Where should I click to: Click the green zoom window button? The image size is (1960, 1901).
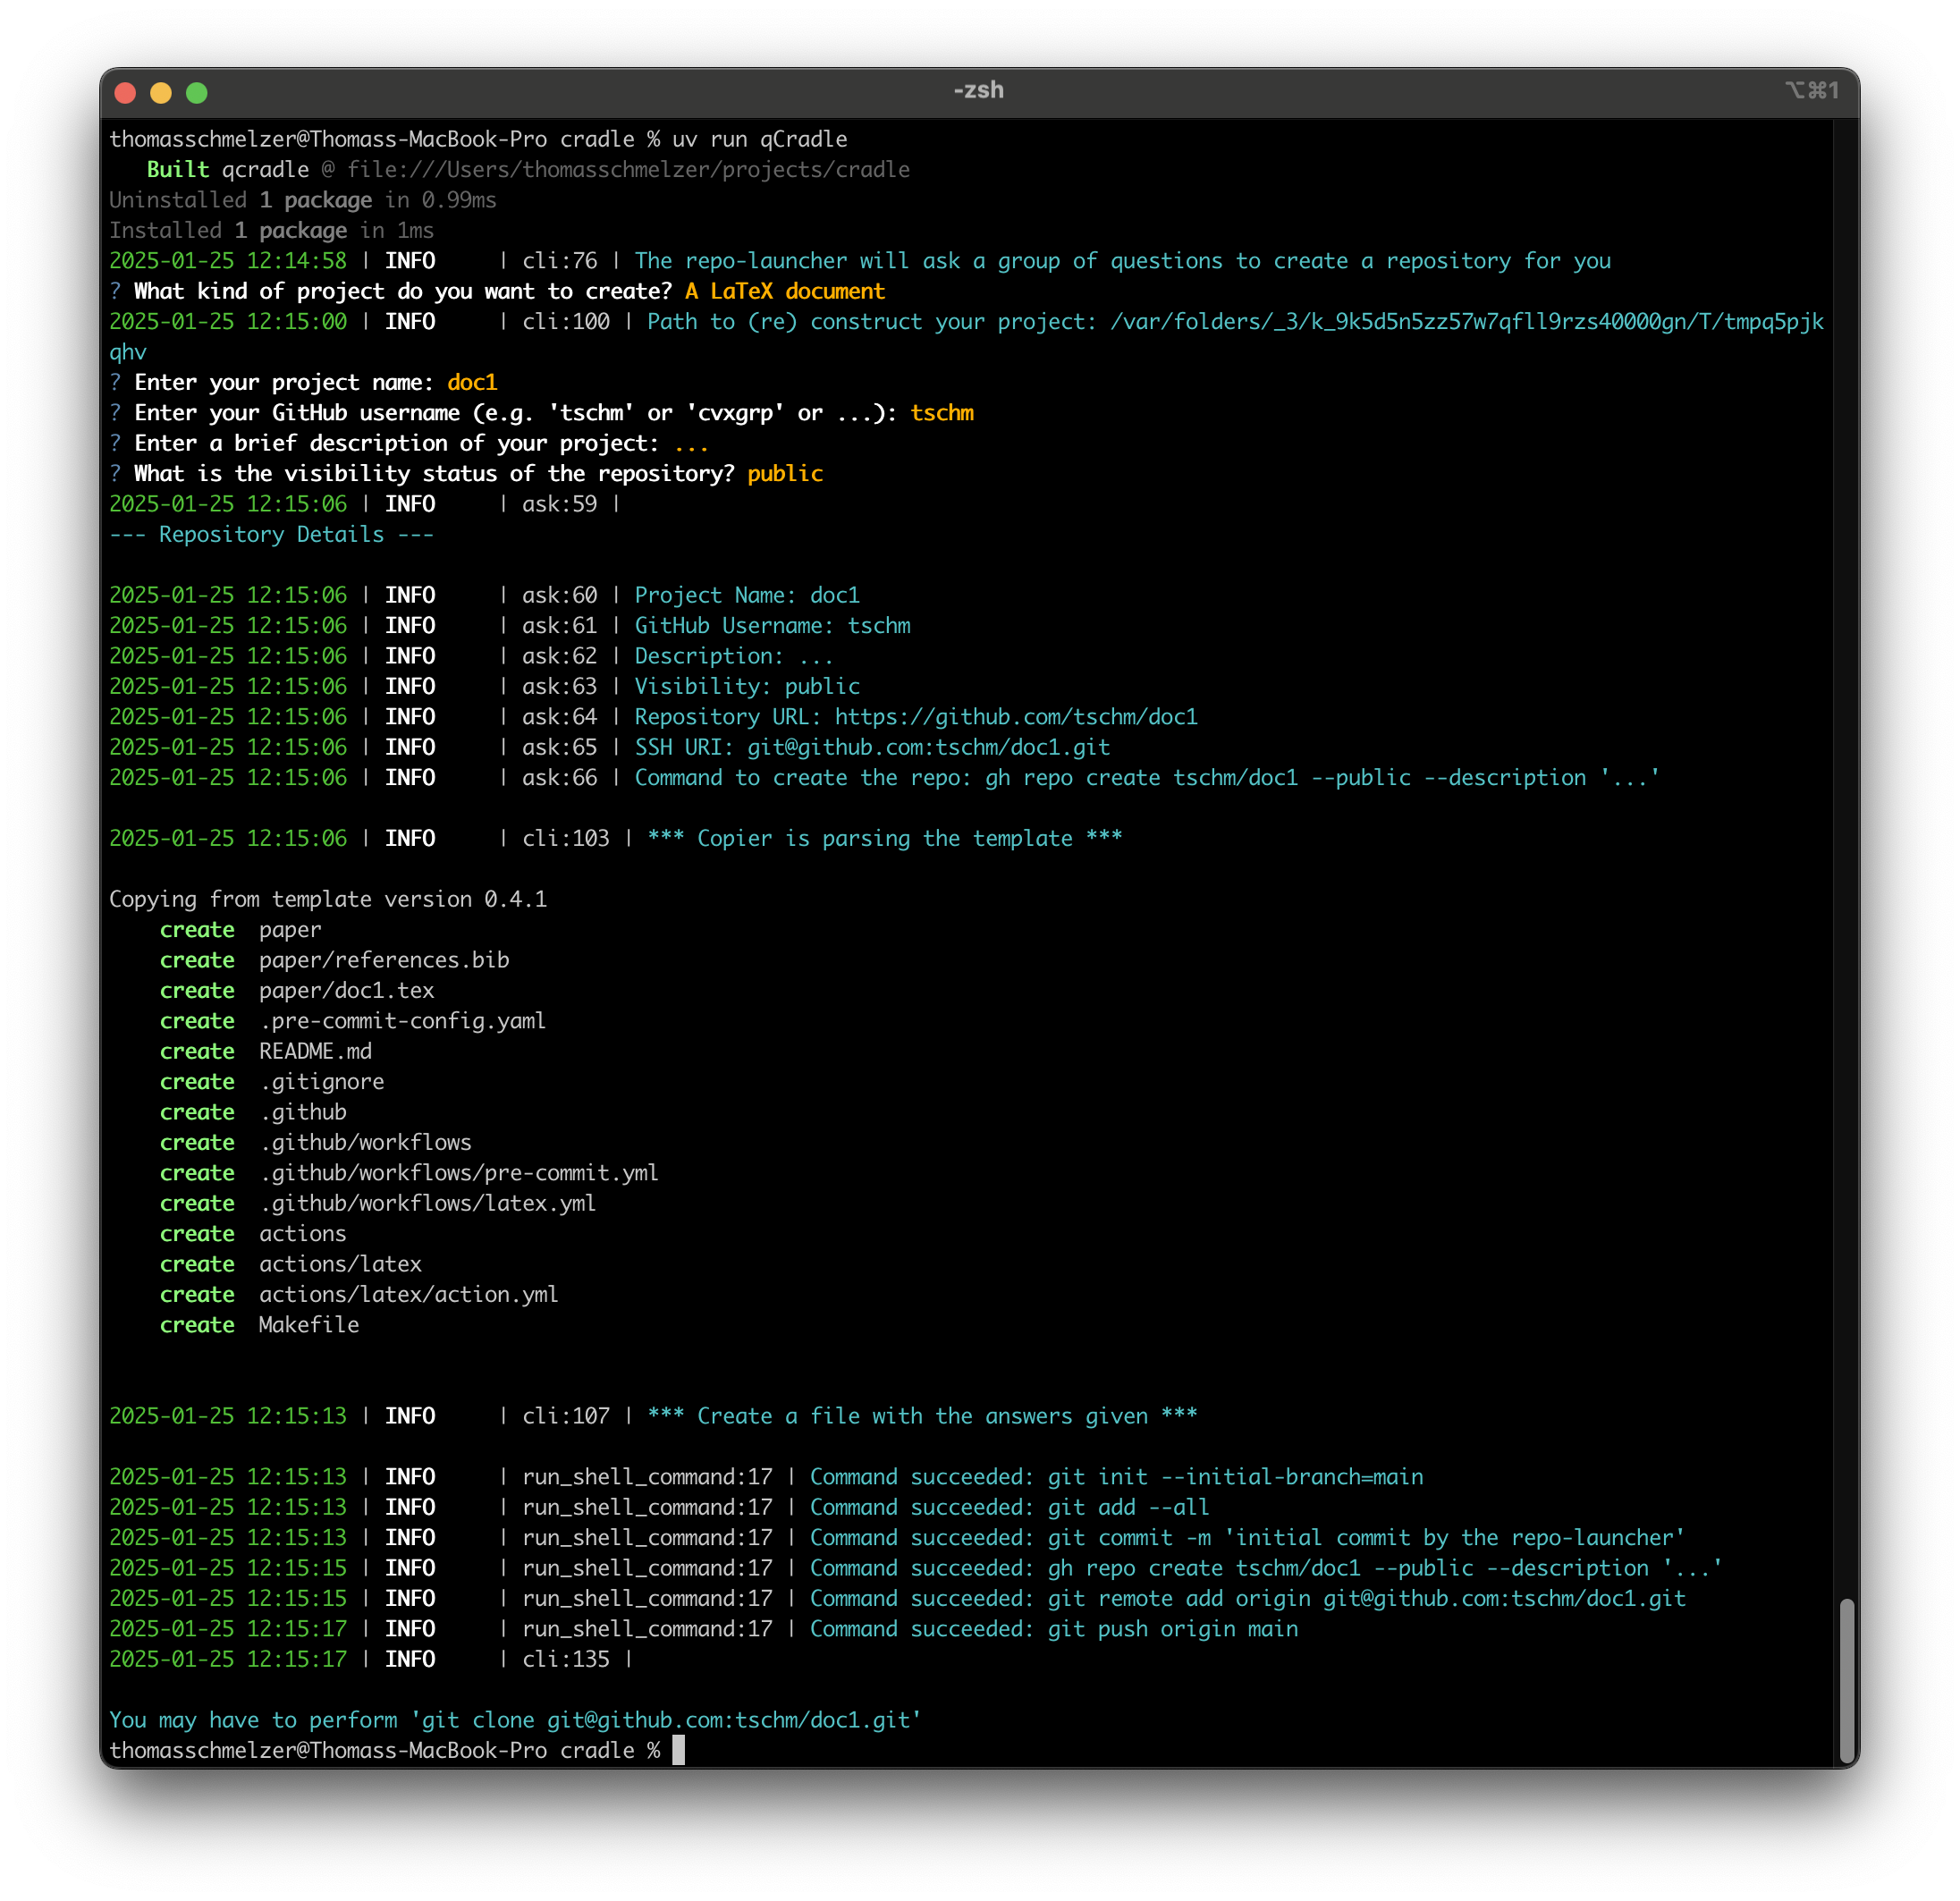coord(197,93)
